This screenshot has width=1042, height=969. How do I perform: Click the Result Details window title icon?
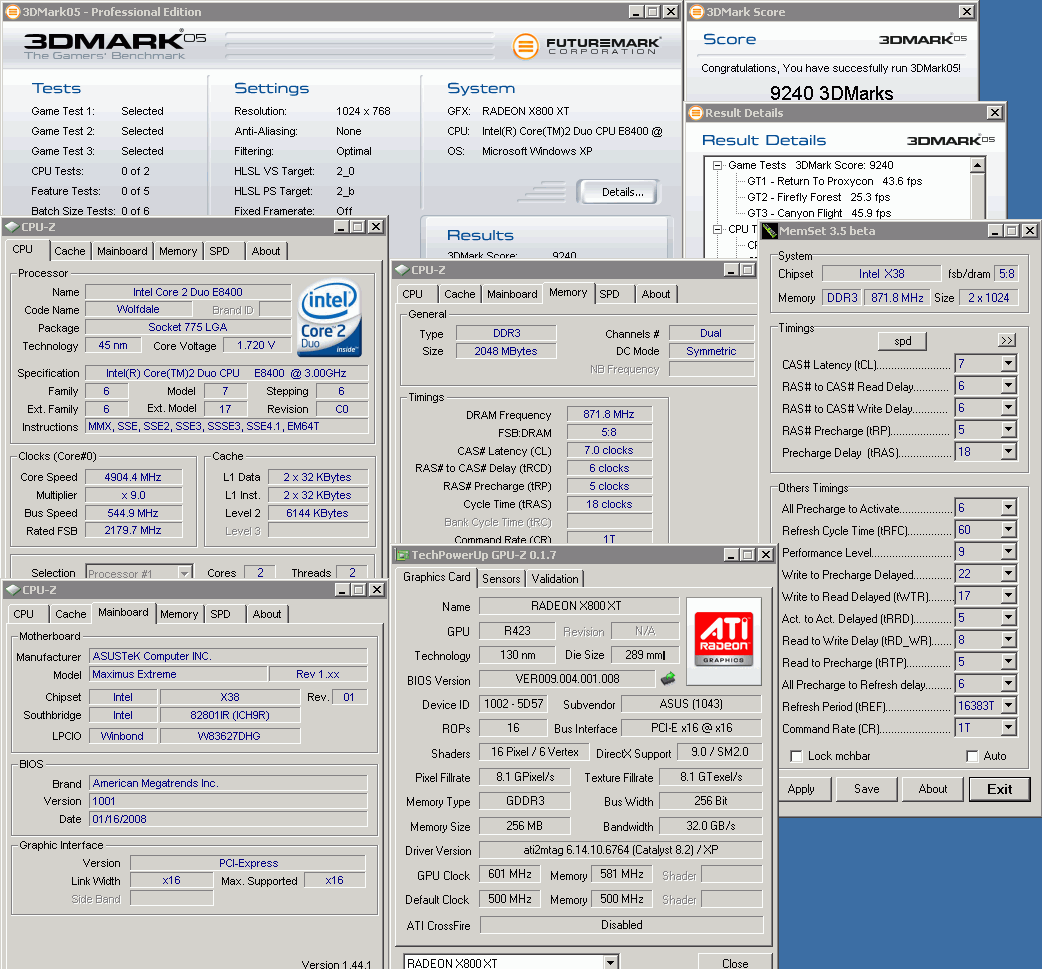tap(696, 113)
